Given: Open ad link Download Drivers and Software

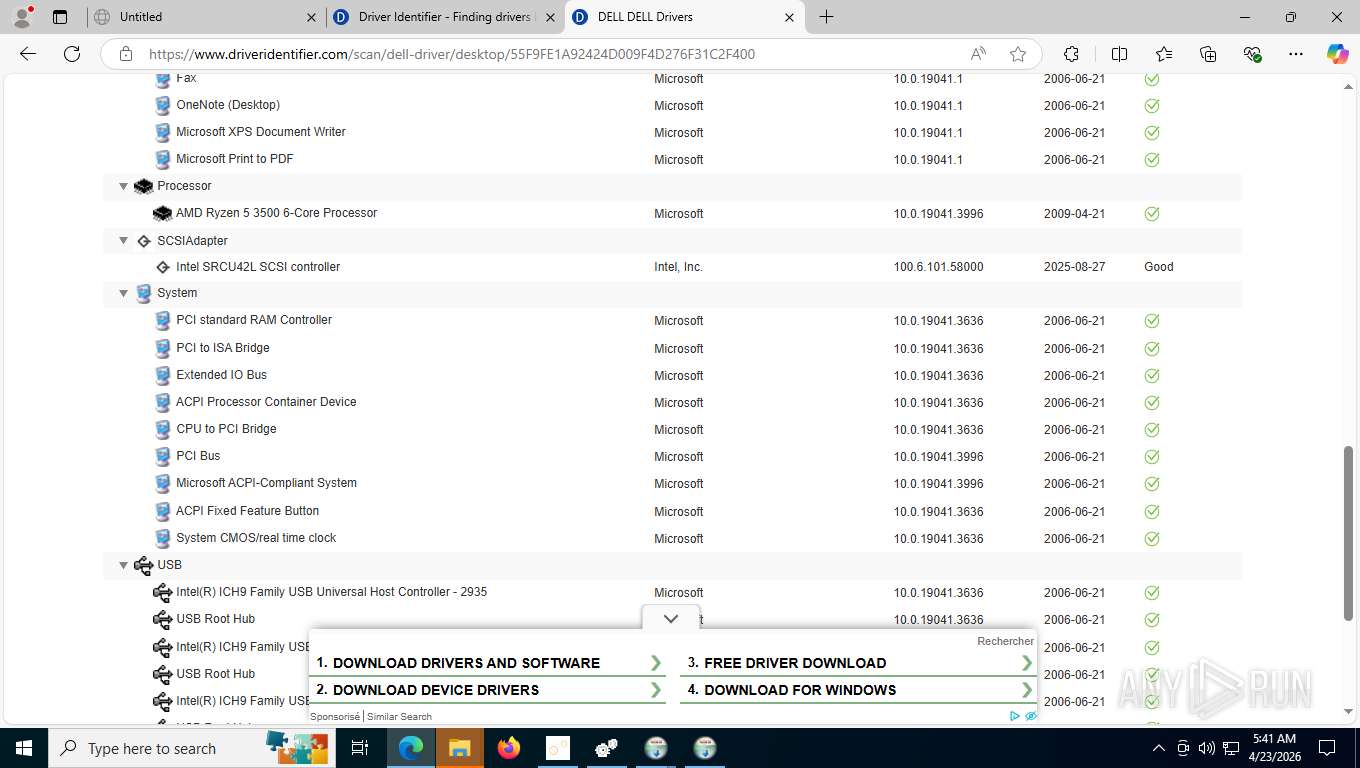Looking at the screenshot, I should tap(489, 663).
